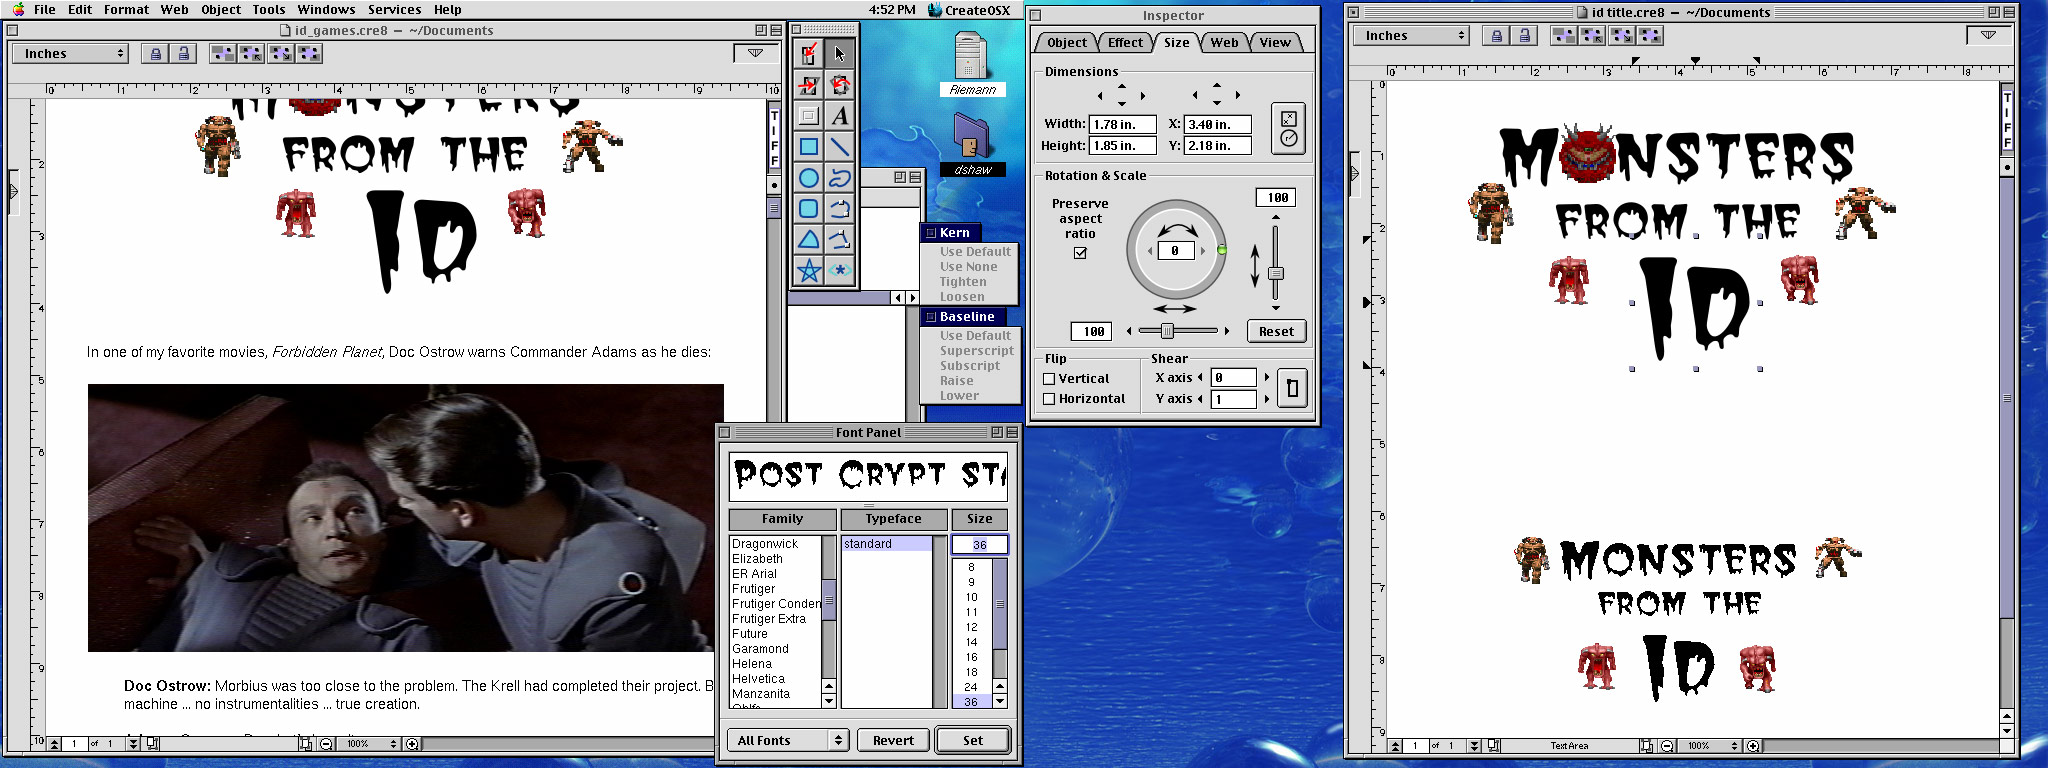
Task: Open the All Fonts popup in Font Panel
Action: tap(787, 741)
